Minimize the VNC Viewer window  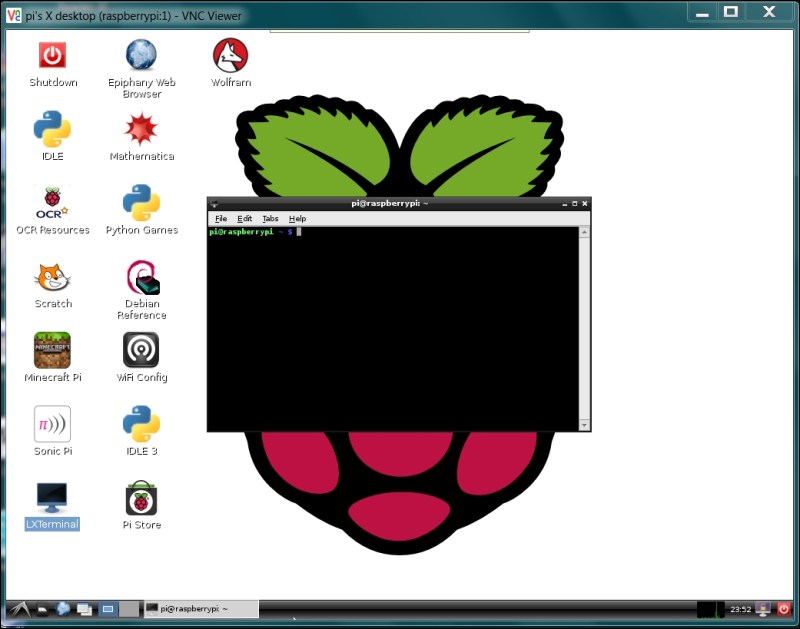coord(703,12)
